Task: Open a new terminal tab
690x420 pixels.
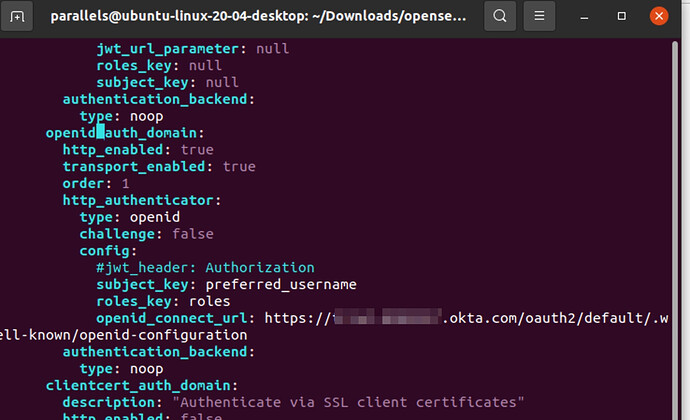Action: (x=17, y=16)
